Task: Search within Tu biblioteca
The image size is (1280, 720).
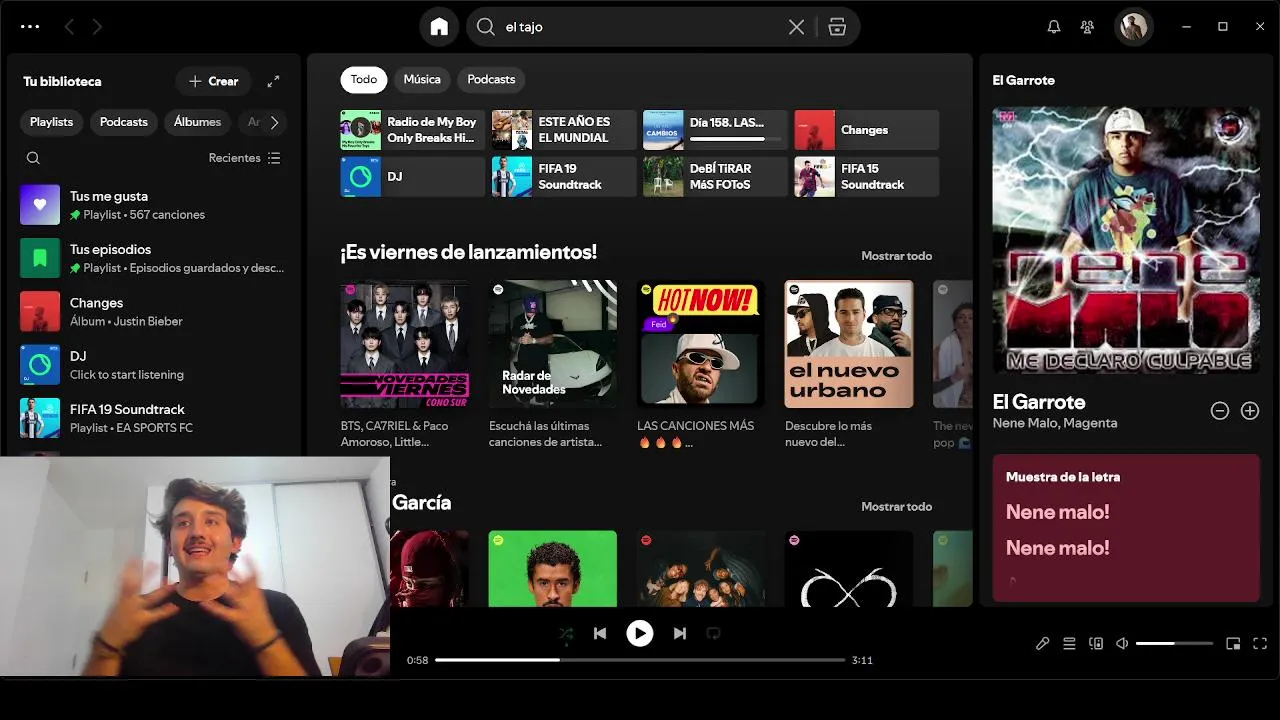Action: (x=33, y=158)
